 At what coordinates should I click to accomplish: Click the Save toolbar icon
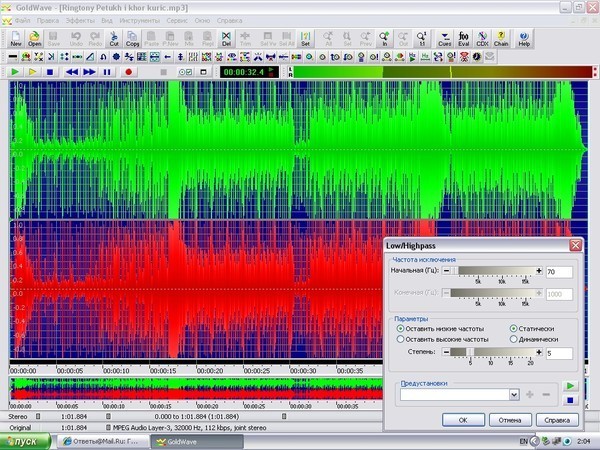coord(53,39)
